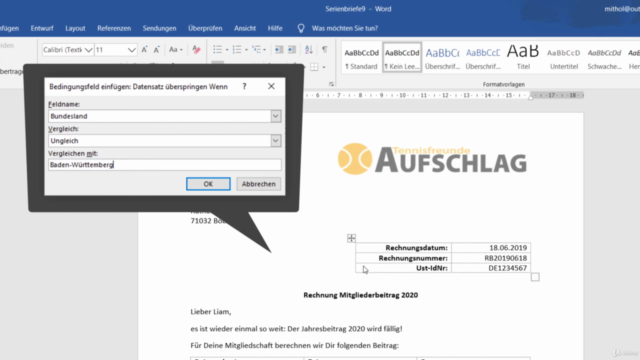The height and width of the screenshot is (360, 640).
Task: Open the Überprüfen tab
Action: pos(205,28)
